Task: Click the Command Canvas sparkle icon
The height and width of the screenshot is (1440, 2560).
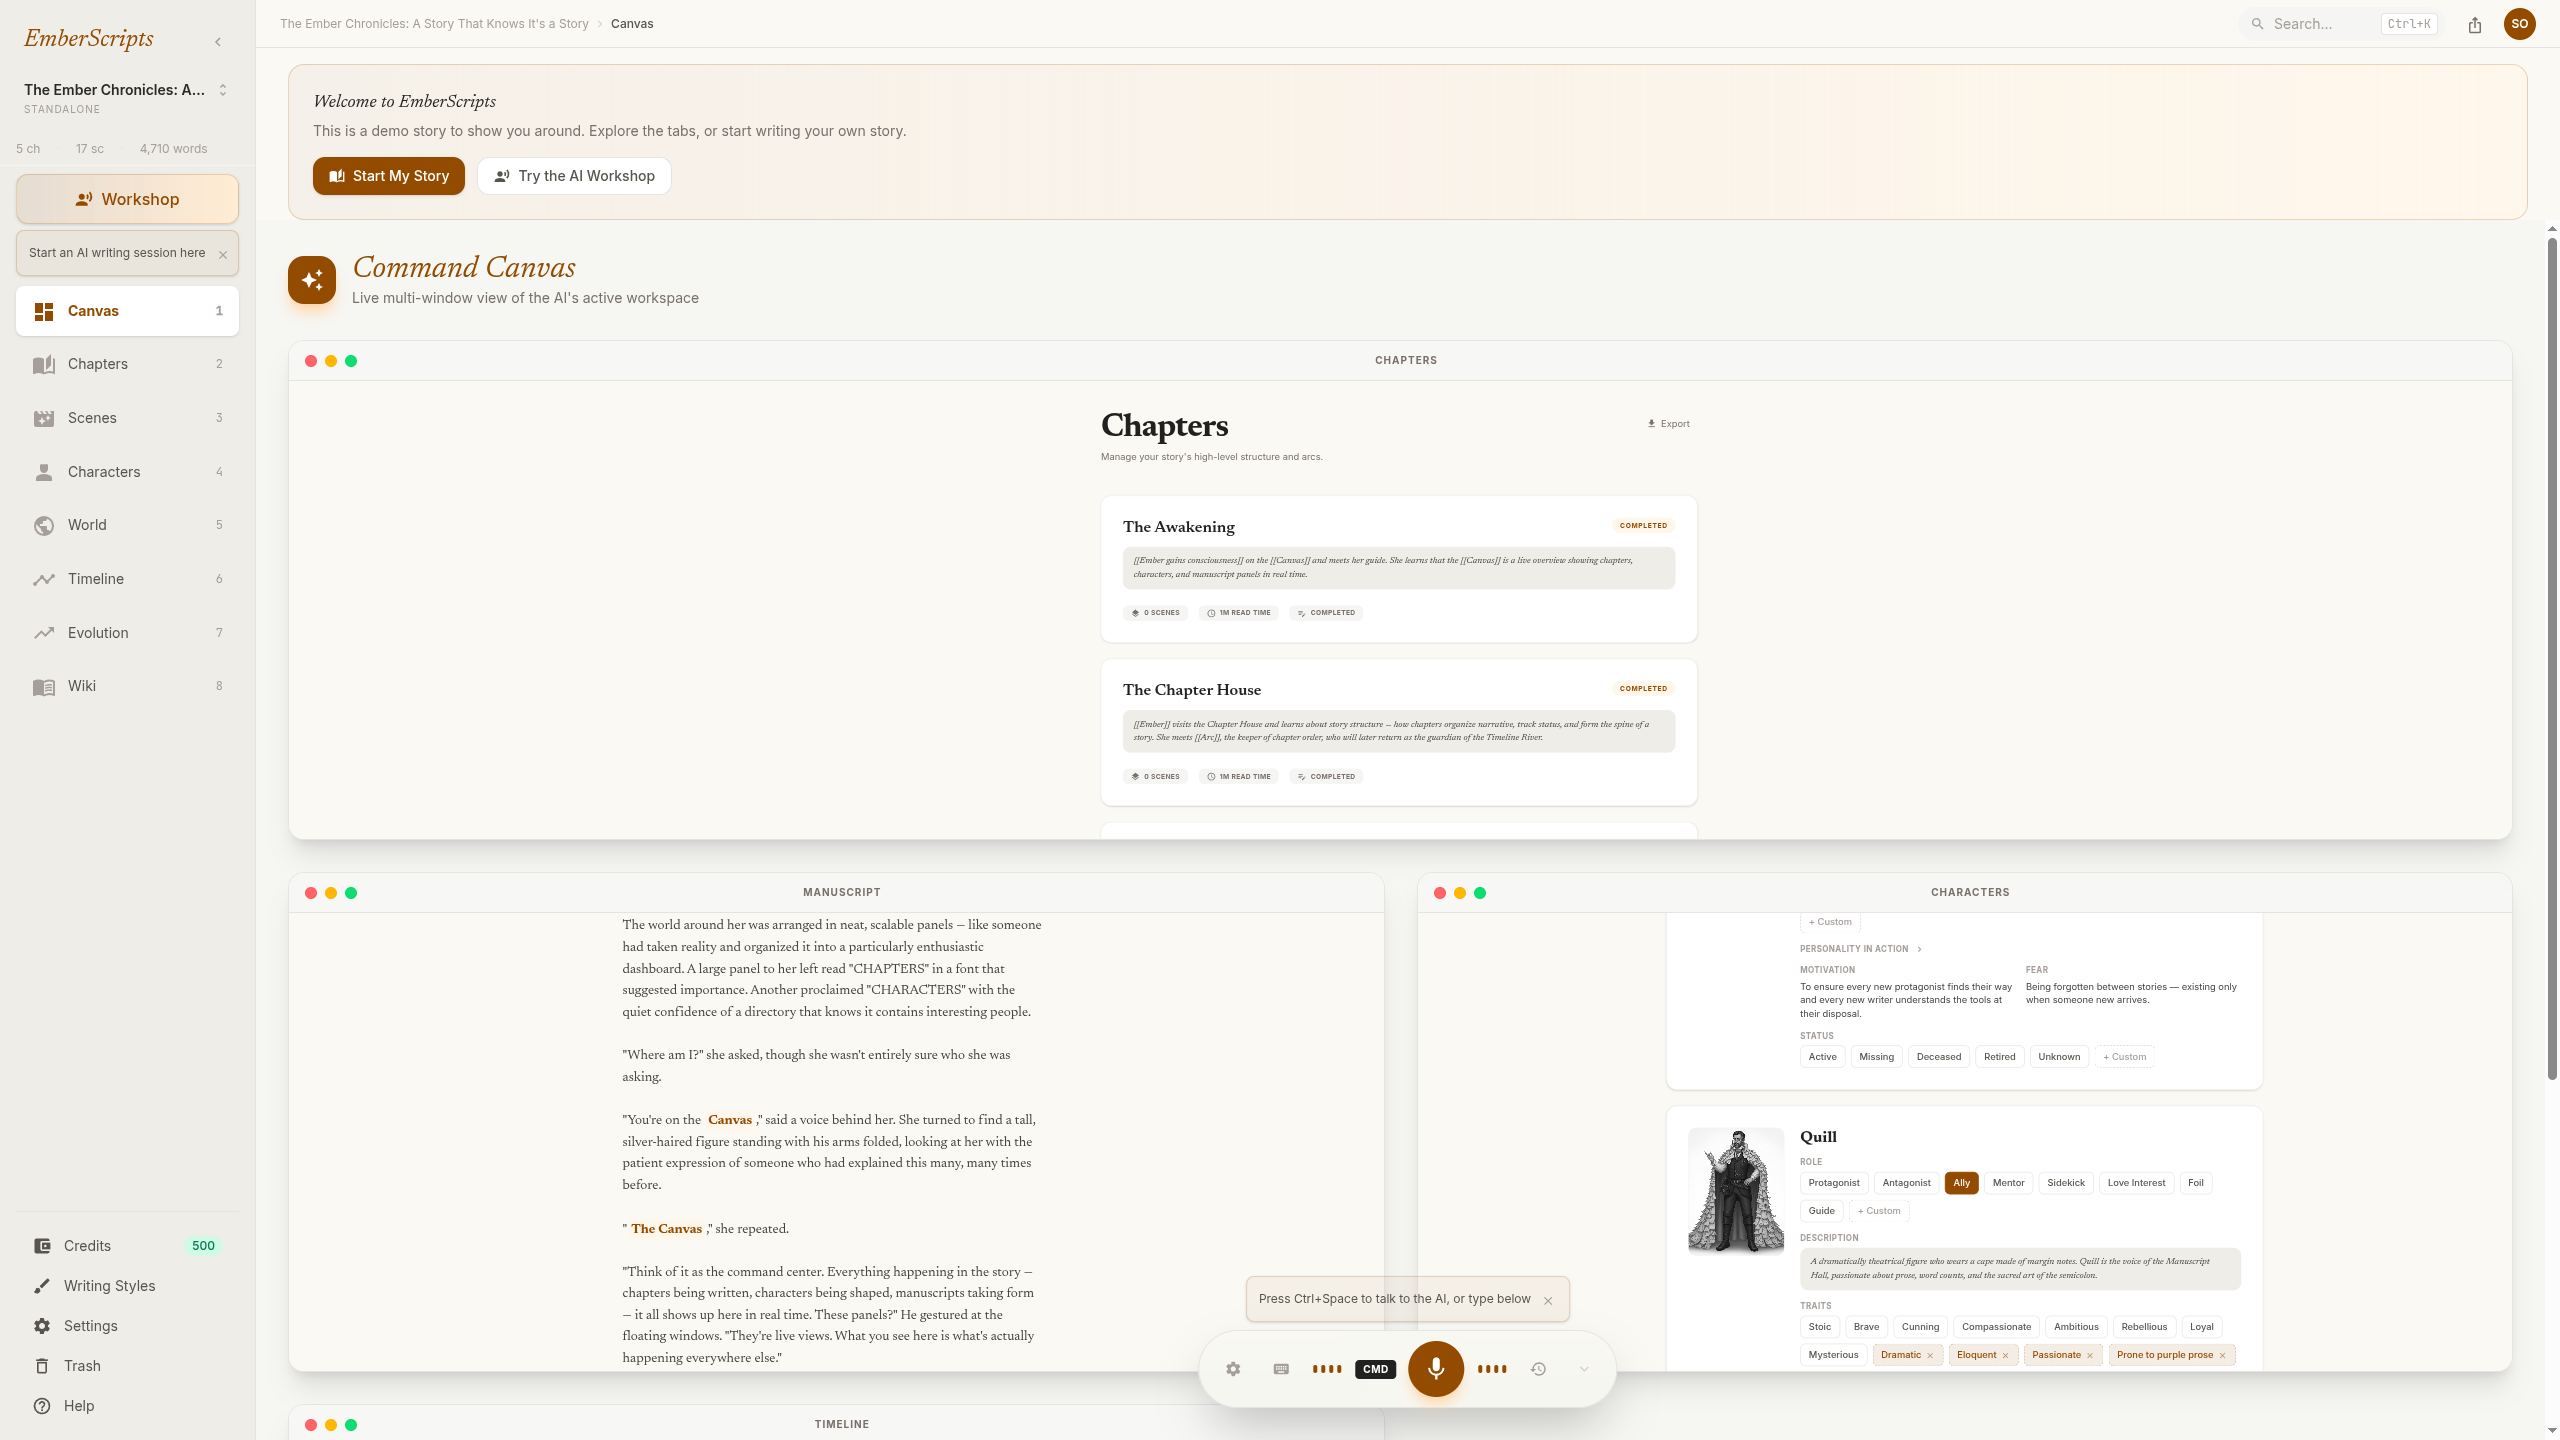Action: click(x=312, y=280)
